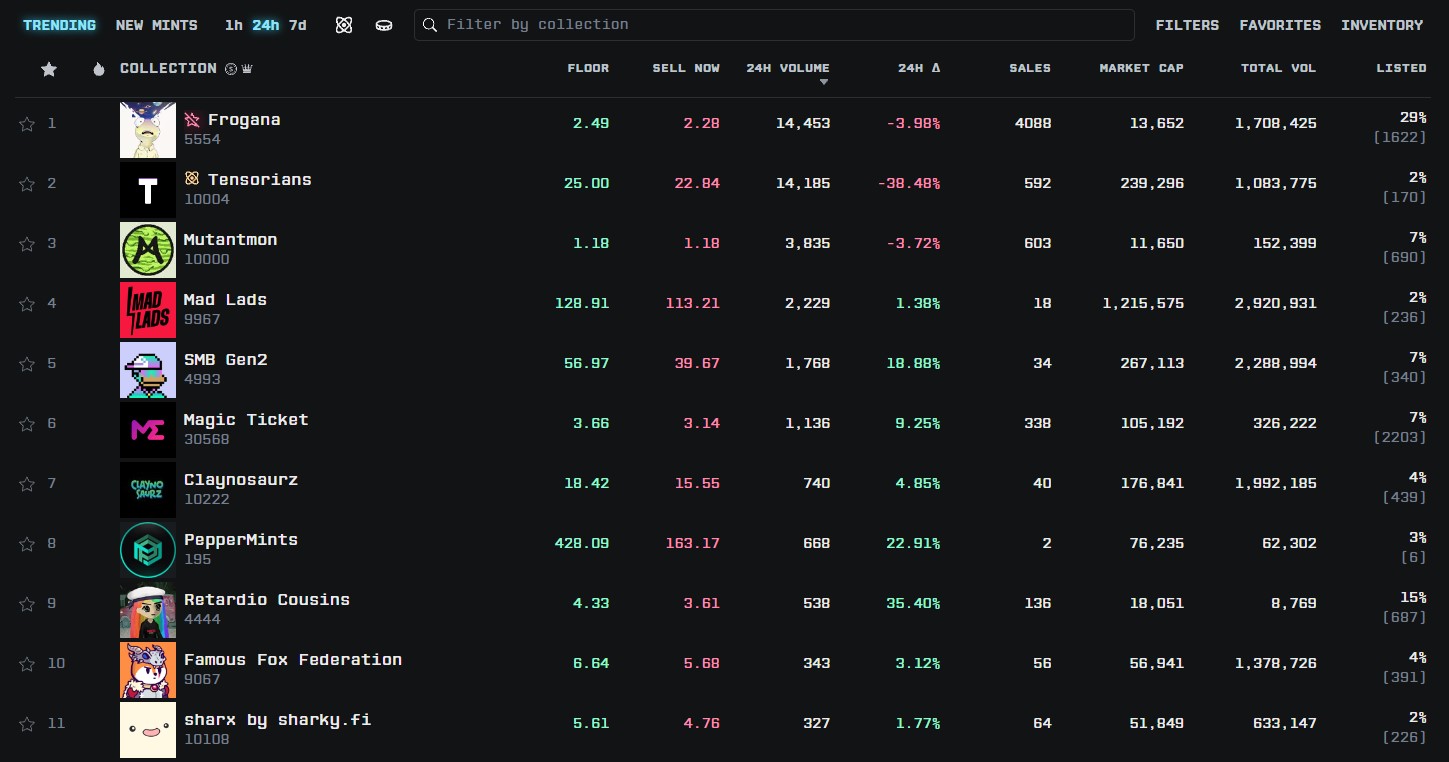Click the pink badge next to Frogana
This screenshot has height=762, width=1449.
(193, 120)
